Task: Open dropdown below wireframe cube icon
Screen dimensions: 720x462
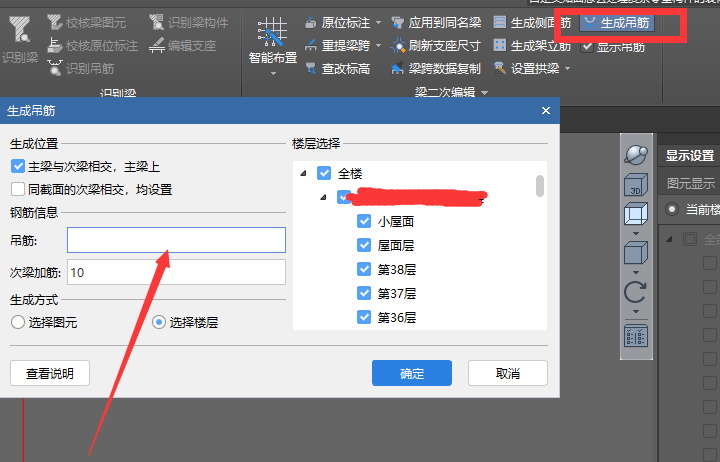Action: pos(636,233)
